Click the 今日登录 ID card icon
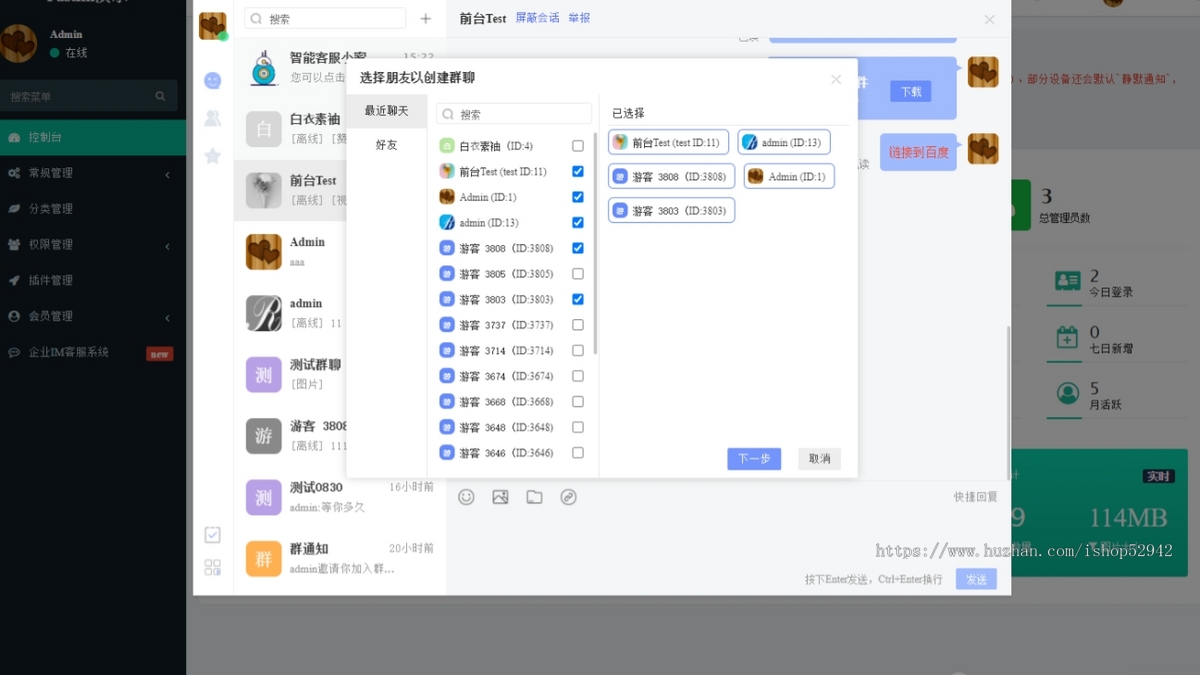 [1068, 282]
